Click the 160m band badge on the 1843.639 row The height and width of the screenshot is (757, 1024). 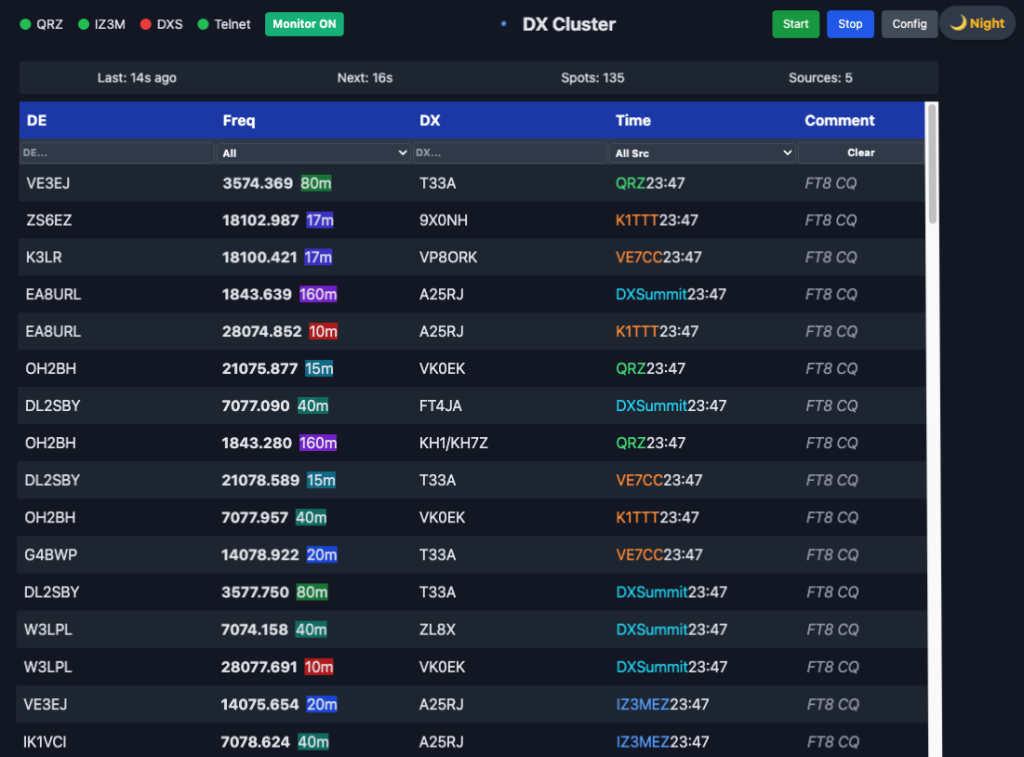point(318,294)
